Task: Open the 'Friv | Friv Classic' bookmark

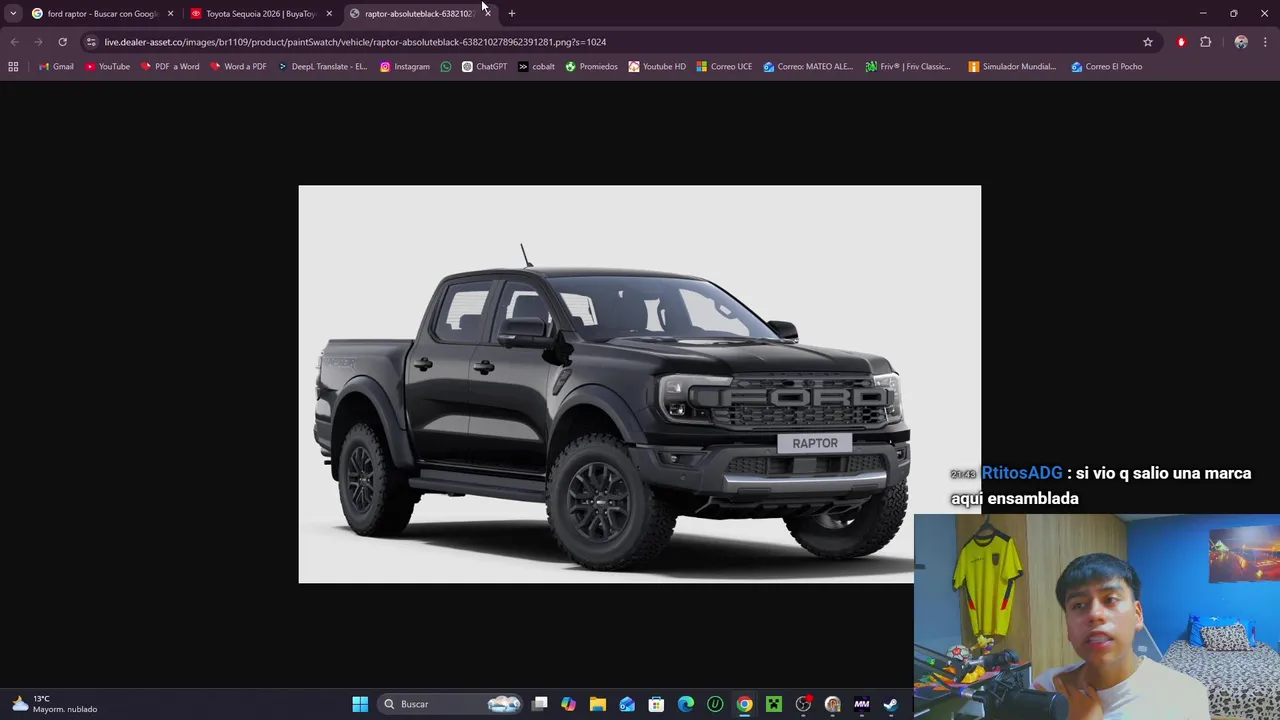Action: (x=908, y=67)
